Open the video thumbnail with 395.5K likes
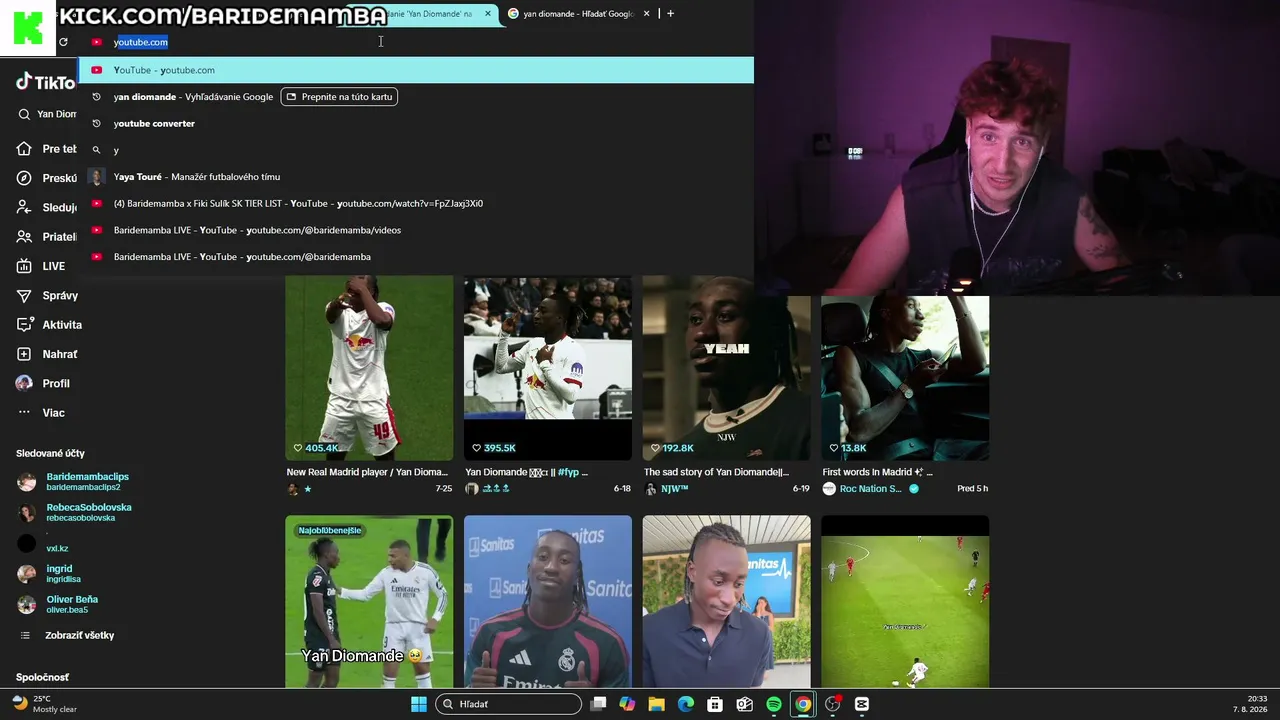The image size is (1280, 720). tap(548, 368)
